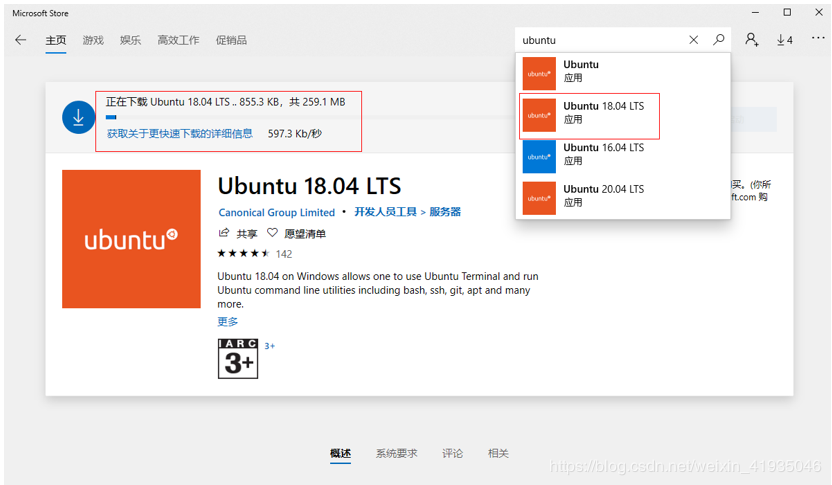
Task: Close the Microsoft Store window
Action: [x=819, y=12]
